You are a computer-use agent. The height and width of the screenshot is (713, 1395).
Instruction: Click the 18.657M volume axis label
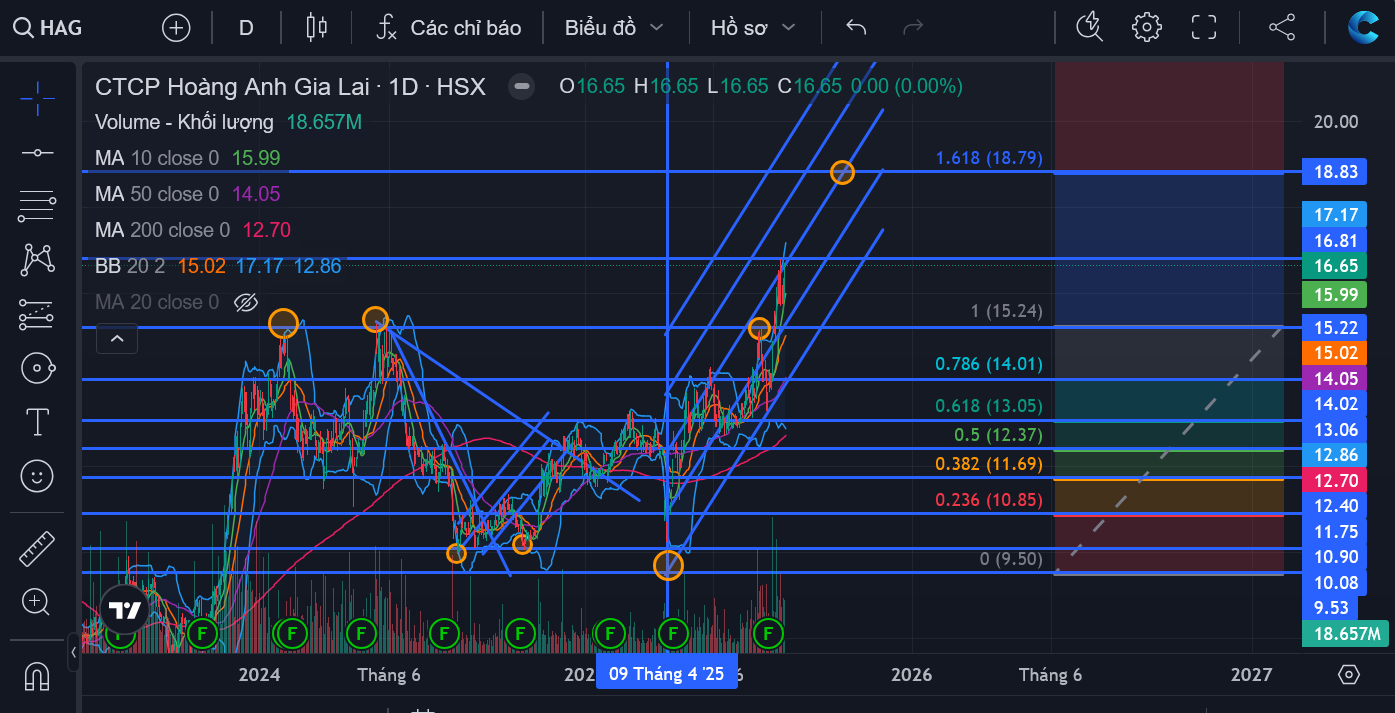tap(1346, 634)
